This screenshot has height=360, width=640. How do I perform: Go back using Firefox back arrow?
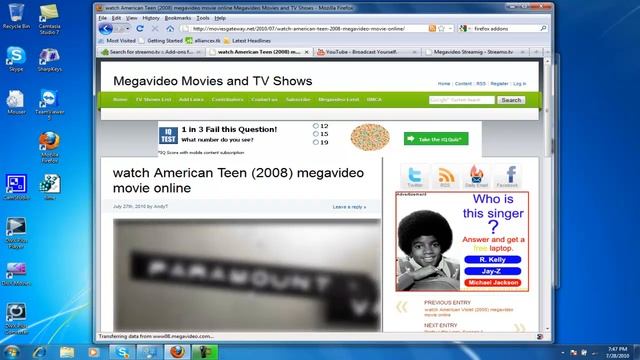click(x=105, y=29)
